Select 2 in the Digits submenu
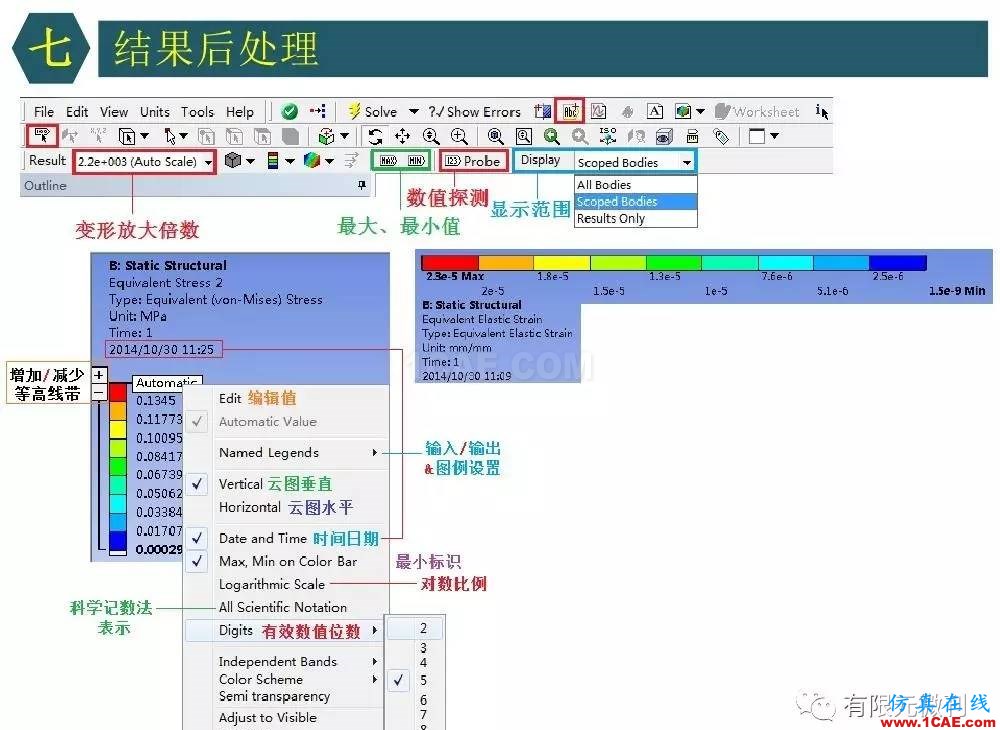The height and width of the screenshot is (730, 1000). (x=417, y=628)
